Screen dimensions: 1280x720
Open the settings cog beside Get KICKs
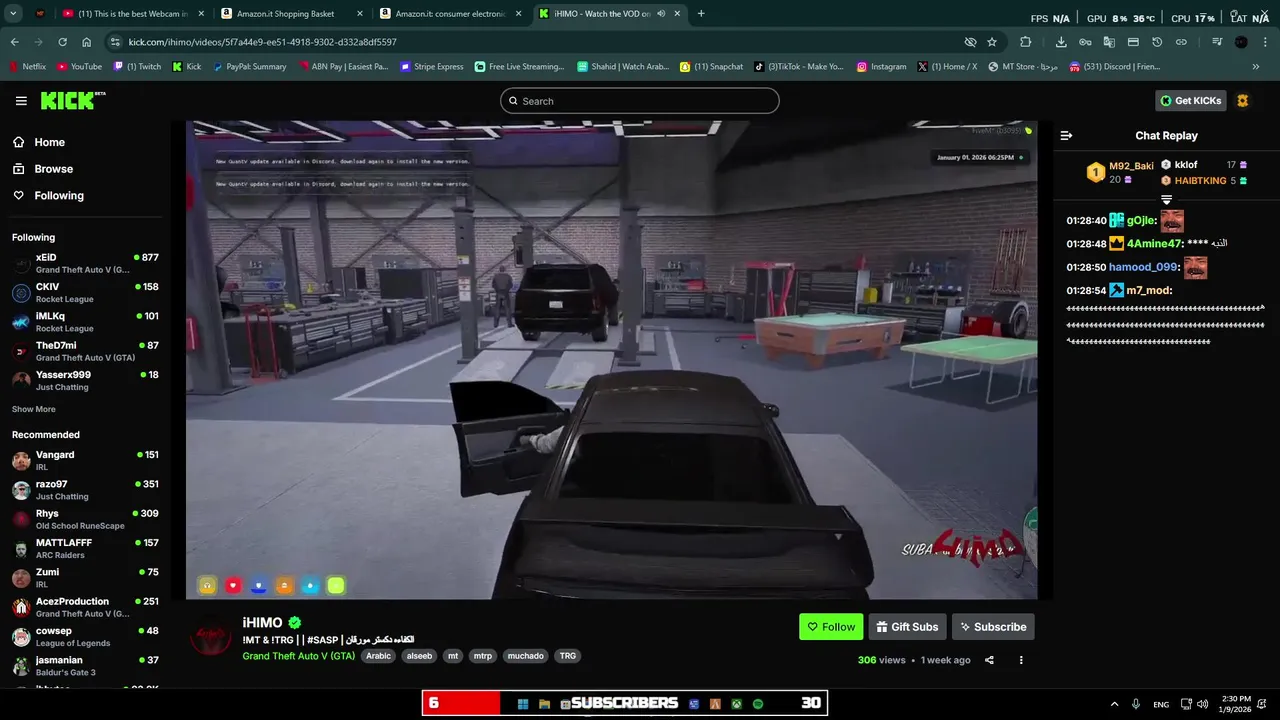coord(1243,101)
